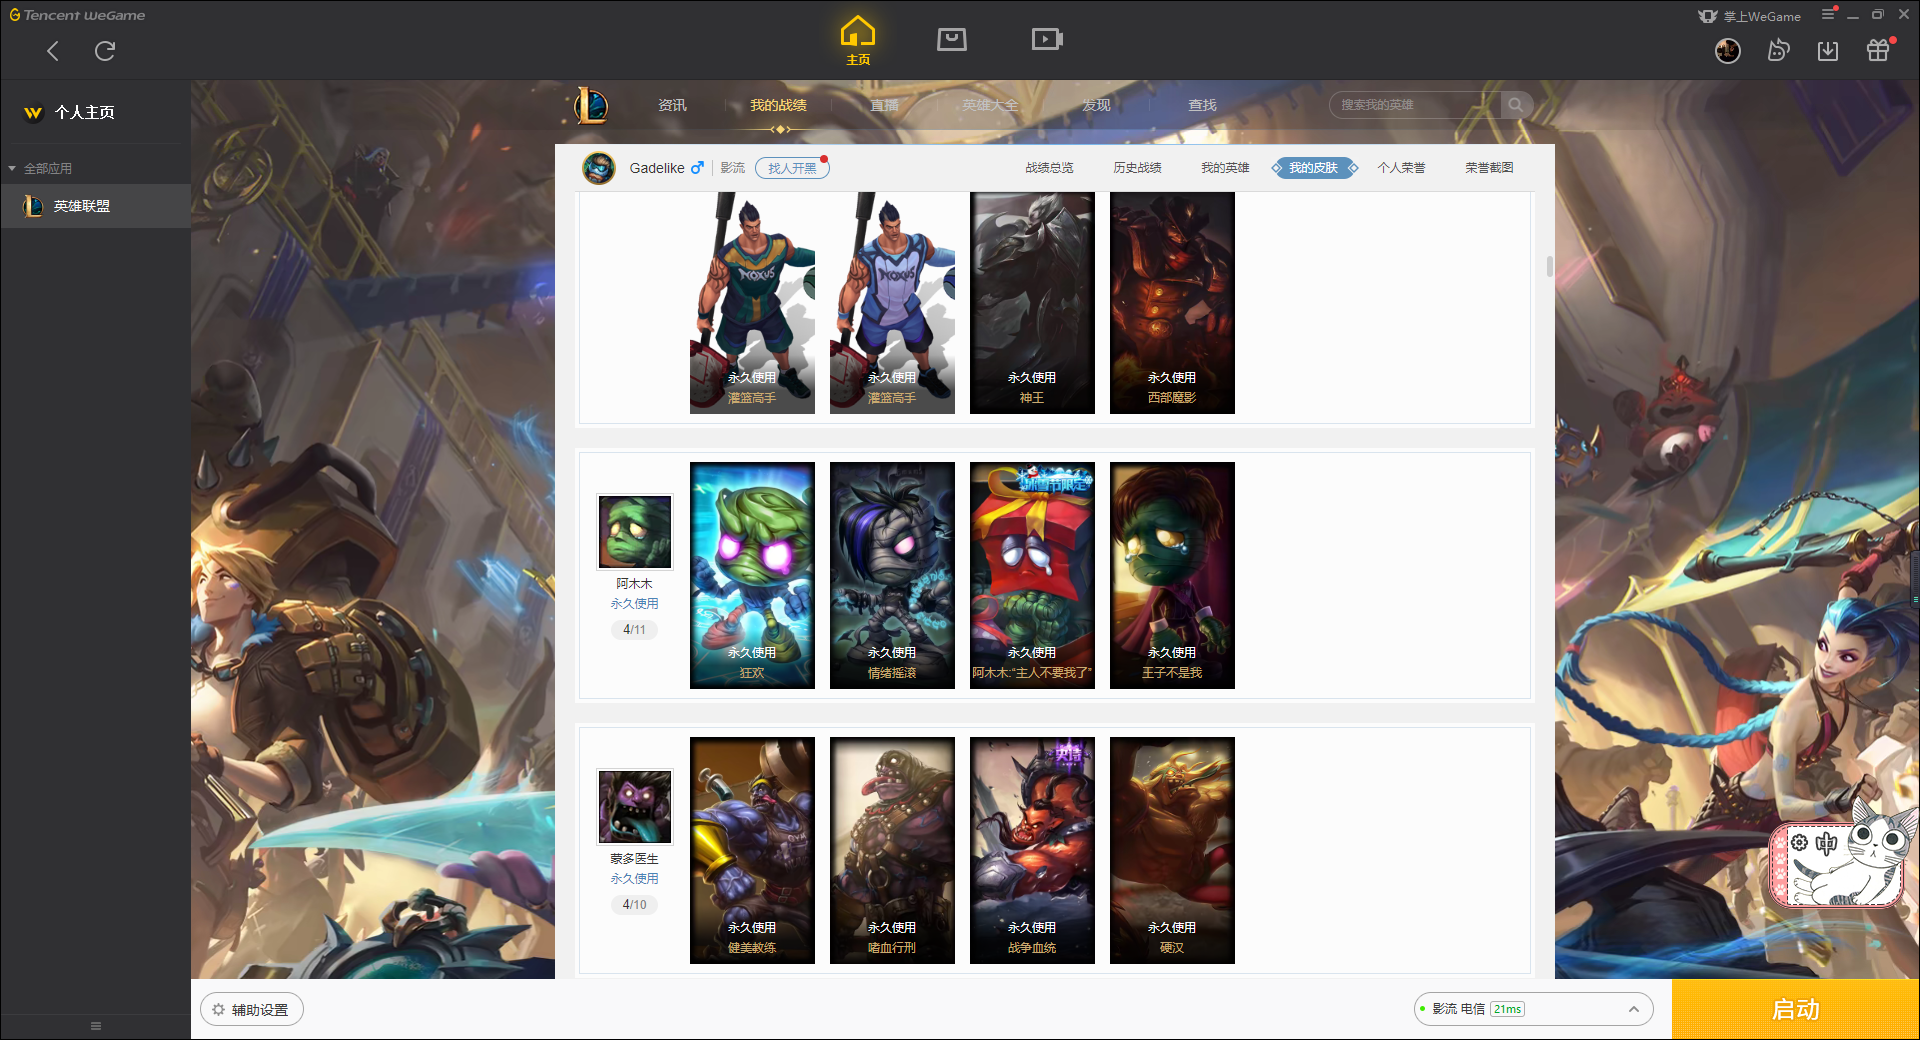The width and height of the screenshot is (1920, 1040).
Task: Click the 搜索我的英雄 search field
Action: tap(1415, 105)
